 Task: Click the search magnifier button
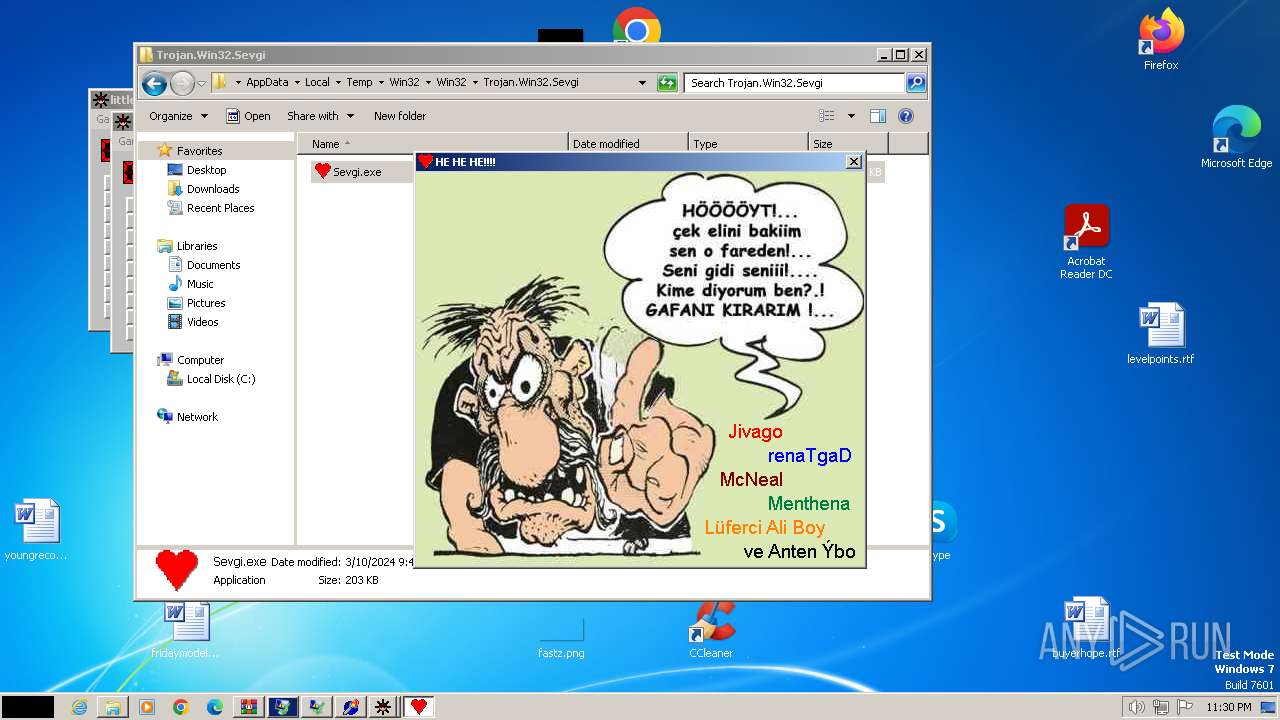click(x=916, y=83)
